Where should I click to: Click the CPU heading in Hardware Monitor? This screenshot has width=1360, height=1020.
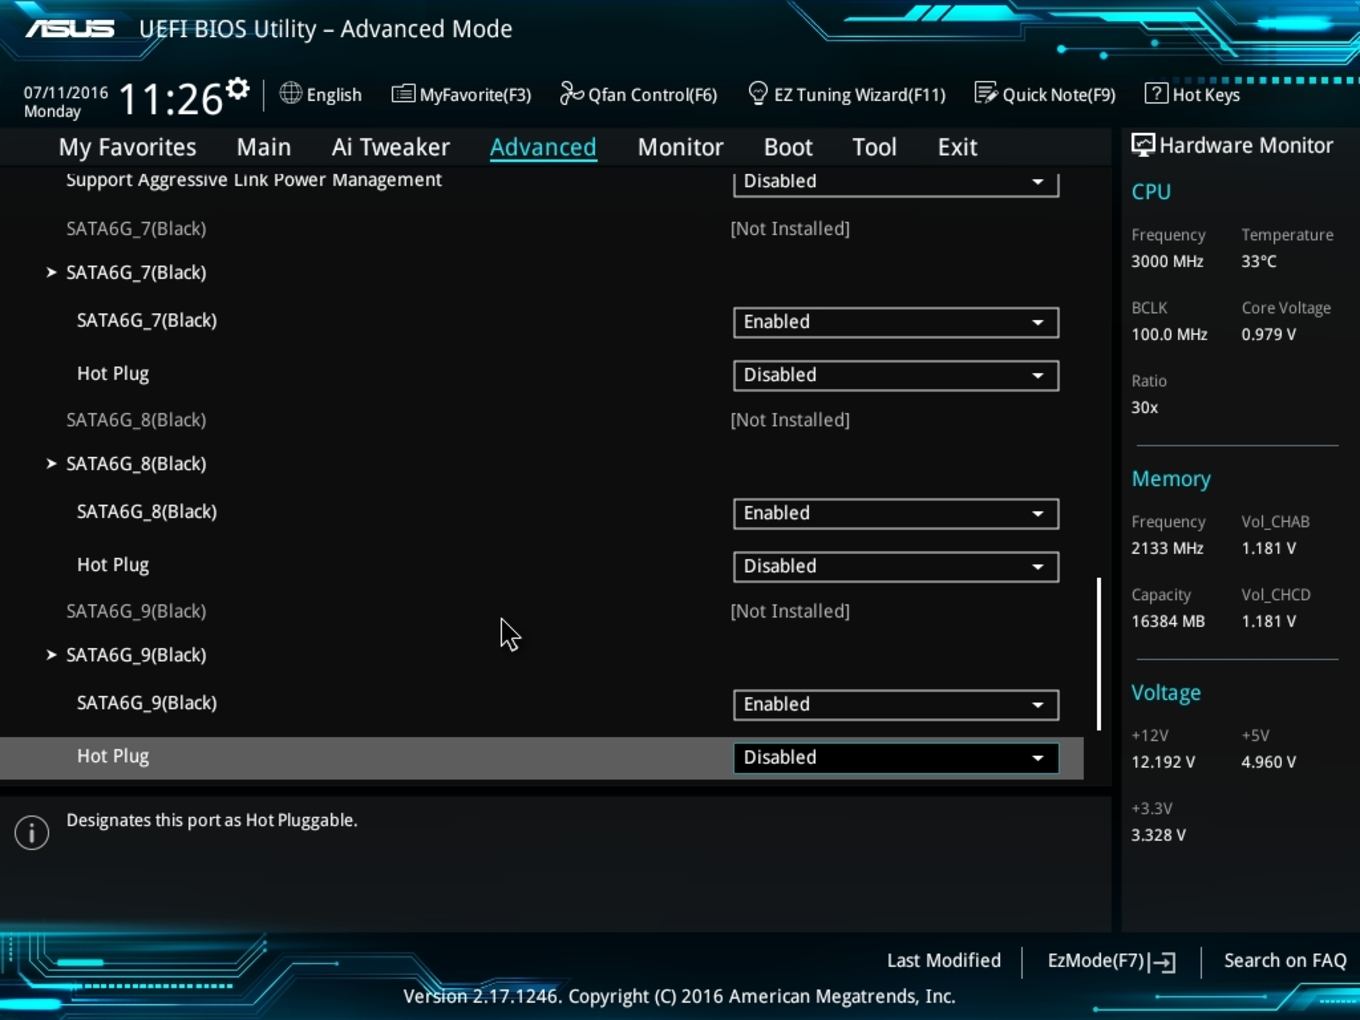1151,192
